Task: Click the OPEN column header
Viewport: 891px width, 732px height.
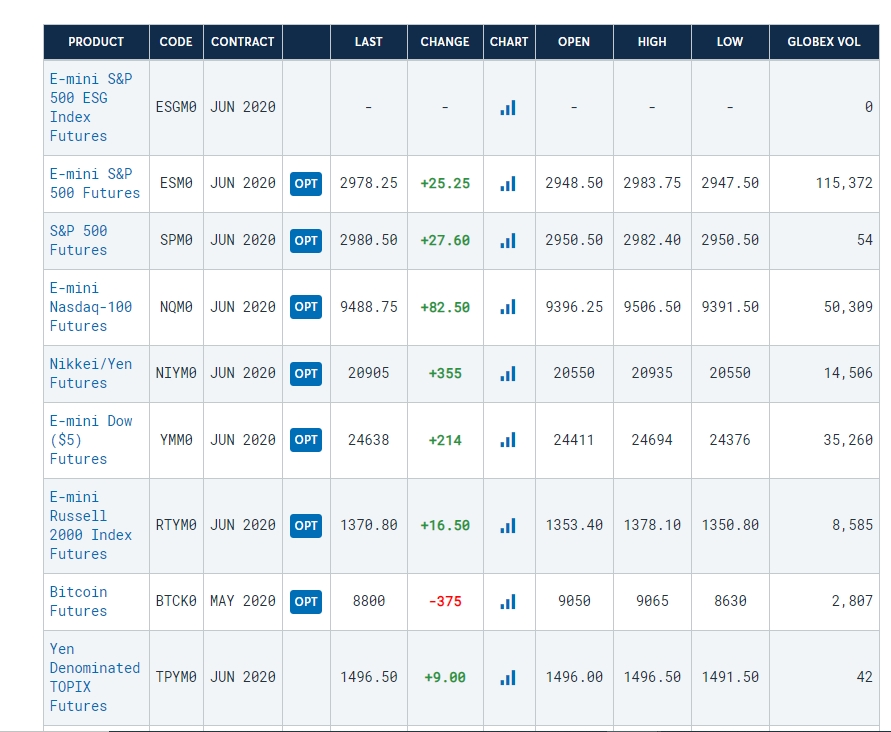Action: (574, 42)
